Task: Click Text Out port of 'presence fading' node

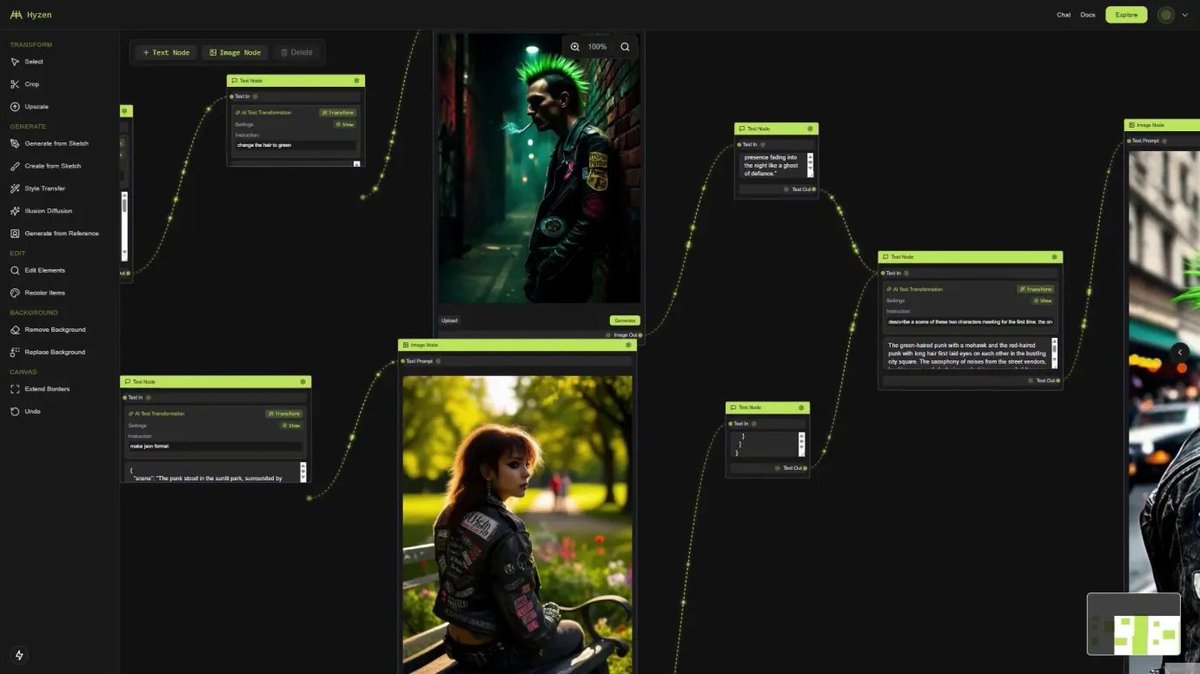Action: pyautogui.click(x=814, y=189)
